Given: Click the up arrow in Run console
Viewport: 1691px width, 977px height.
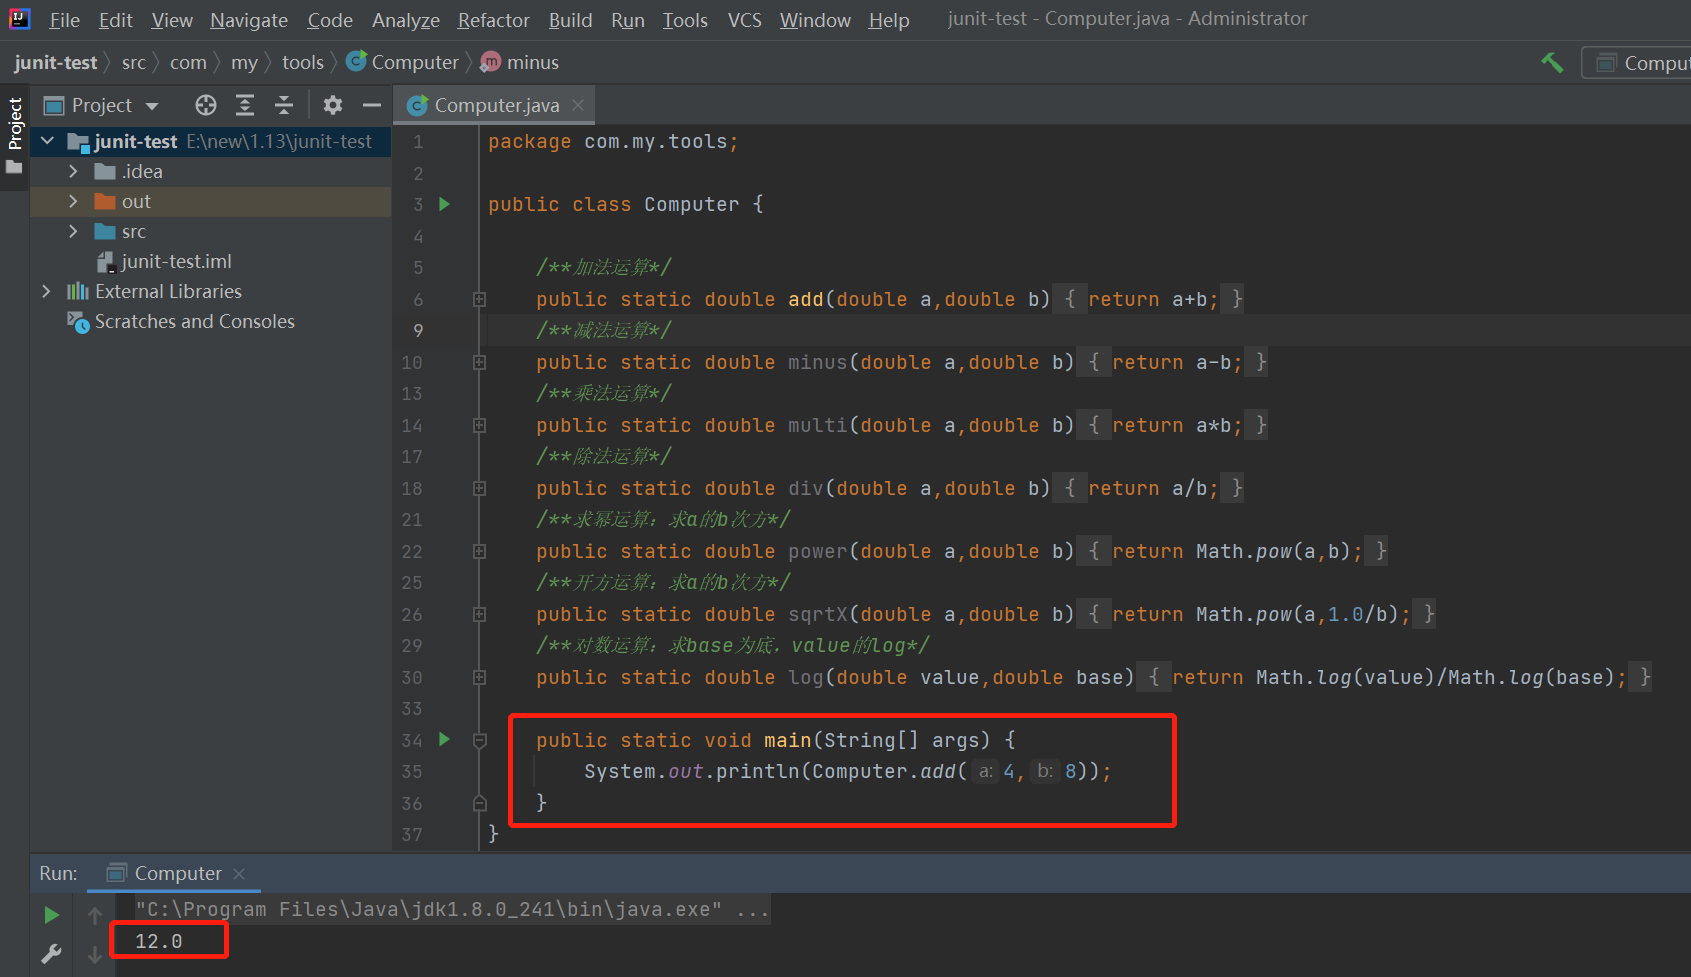Looking at the screenshot, I should (x=95, y=915).
